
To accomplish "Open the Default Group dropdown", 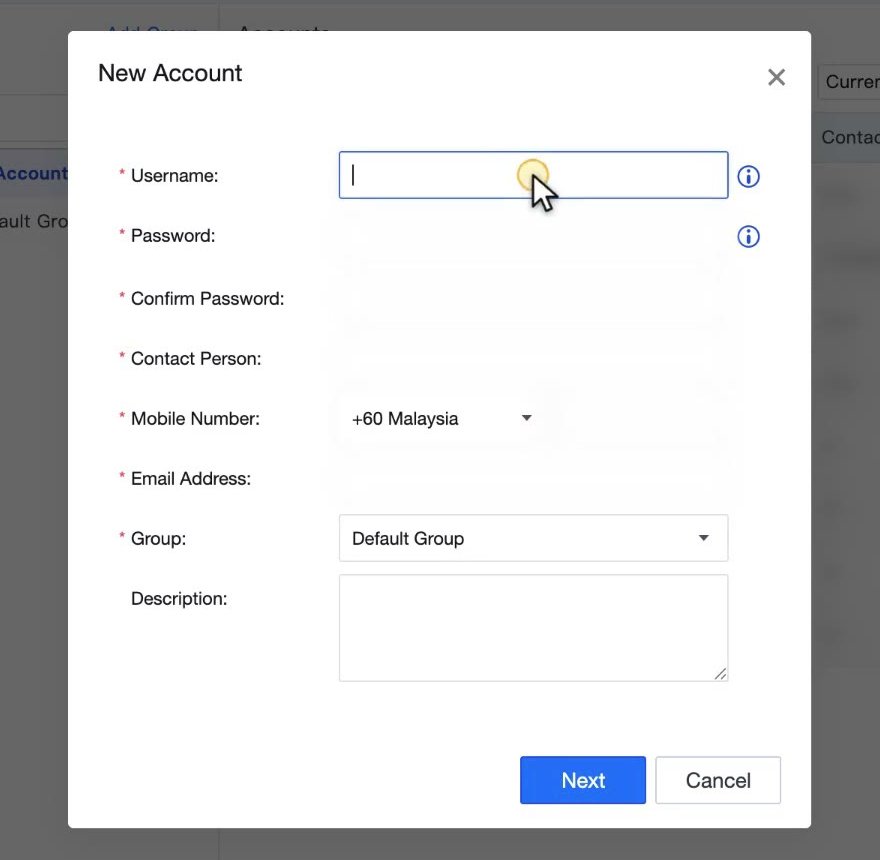I will pos(533,538).
